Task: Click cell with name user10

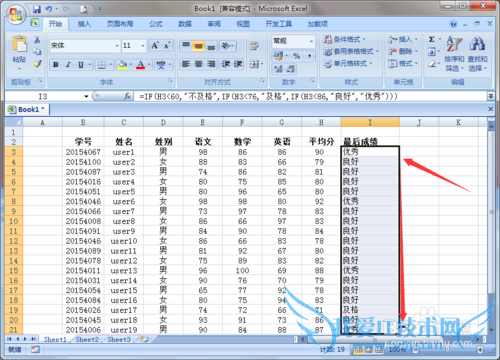Action: coord(124,241)
